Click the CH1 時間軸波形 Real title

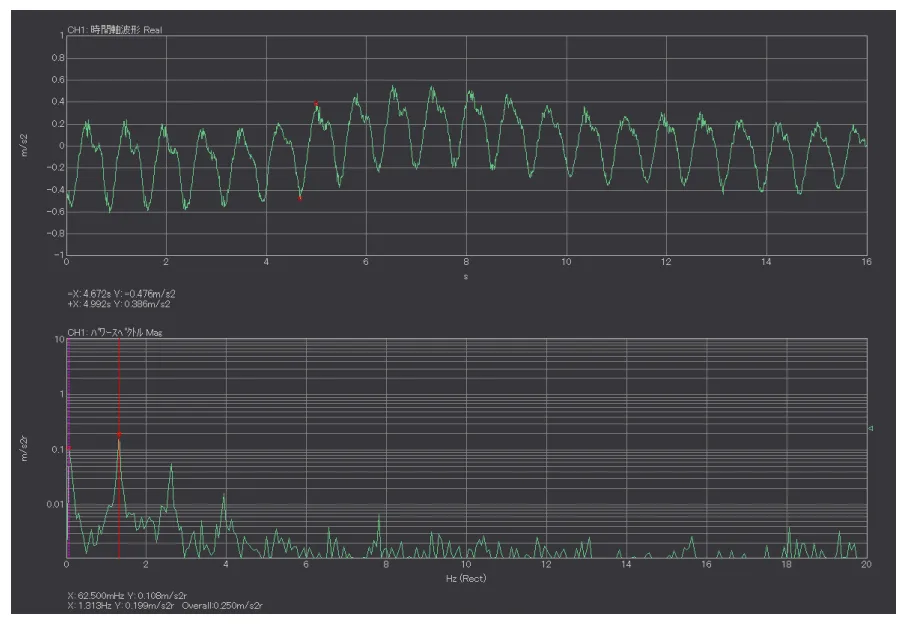pos(113,30)
